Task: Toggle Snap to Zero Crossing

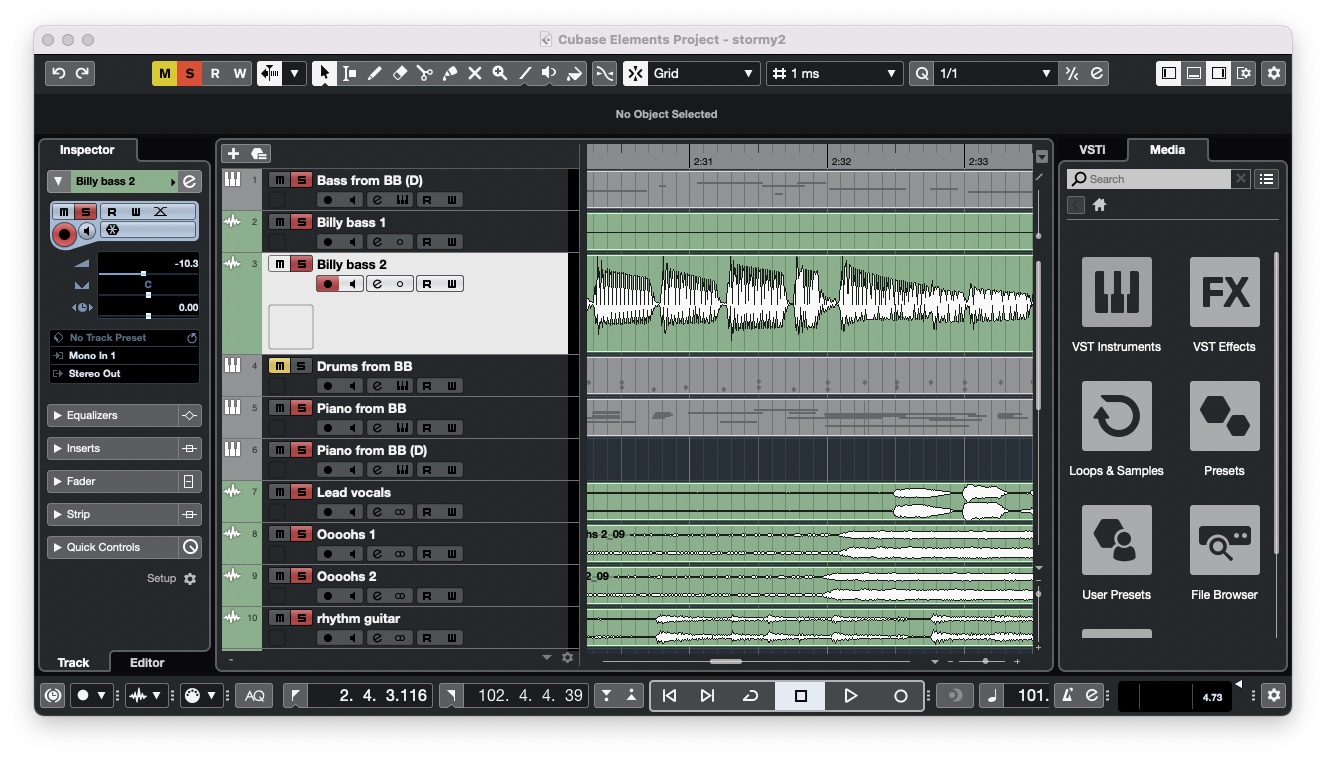Action: 604,74
